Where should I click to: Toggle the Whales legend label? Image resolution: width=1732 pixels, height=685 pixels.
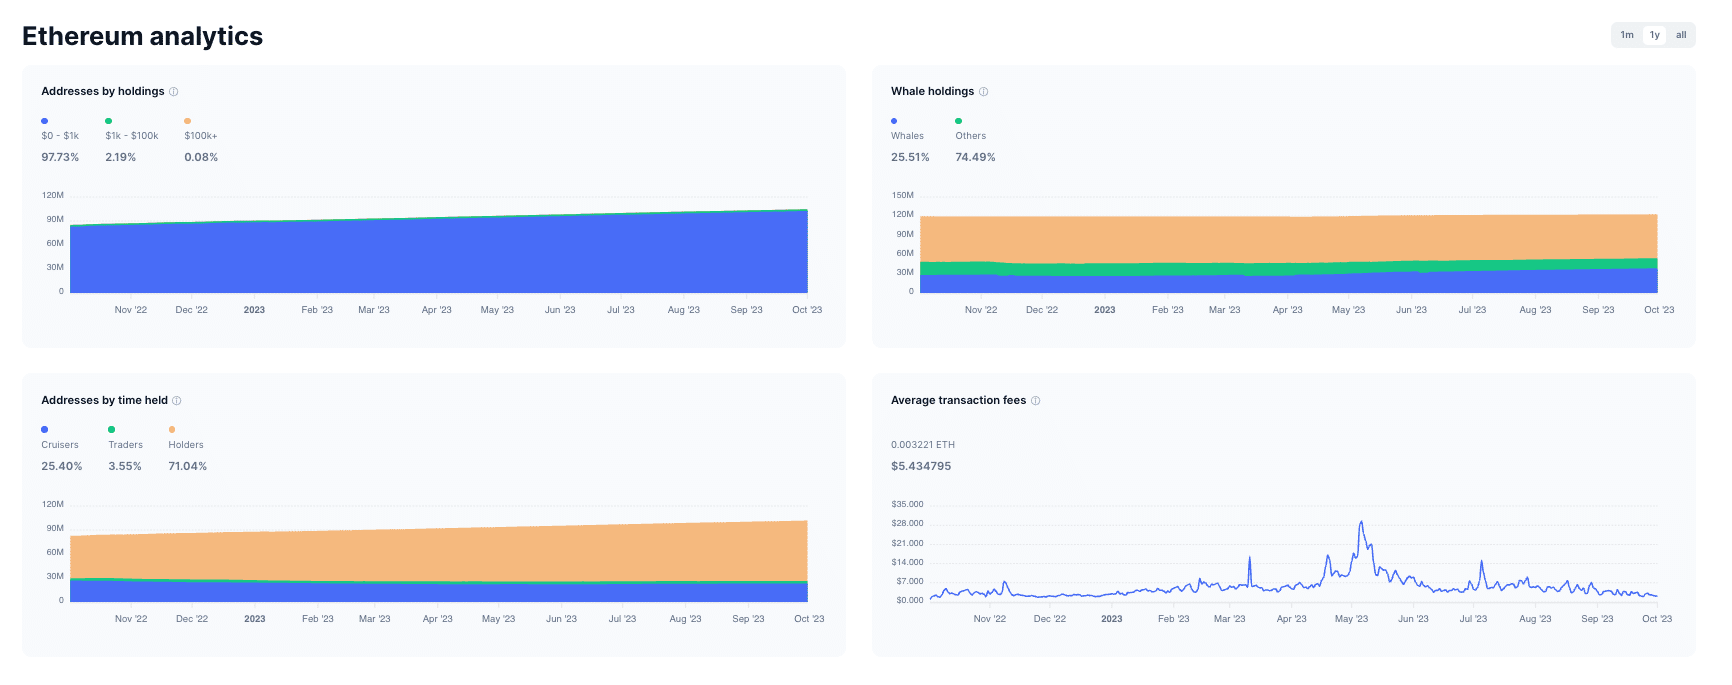(908, 136)
